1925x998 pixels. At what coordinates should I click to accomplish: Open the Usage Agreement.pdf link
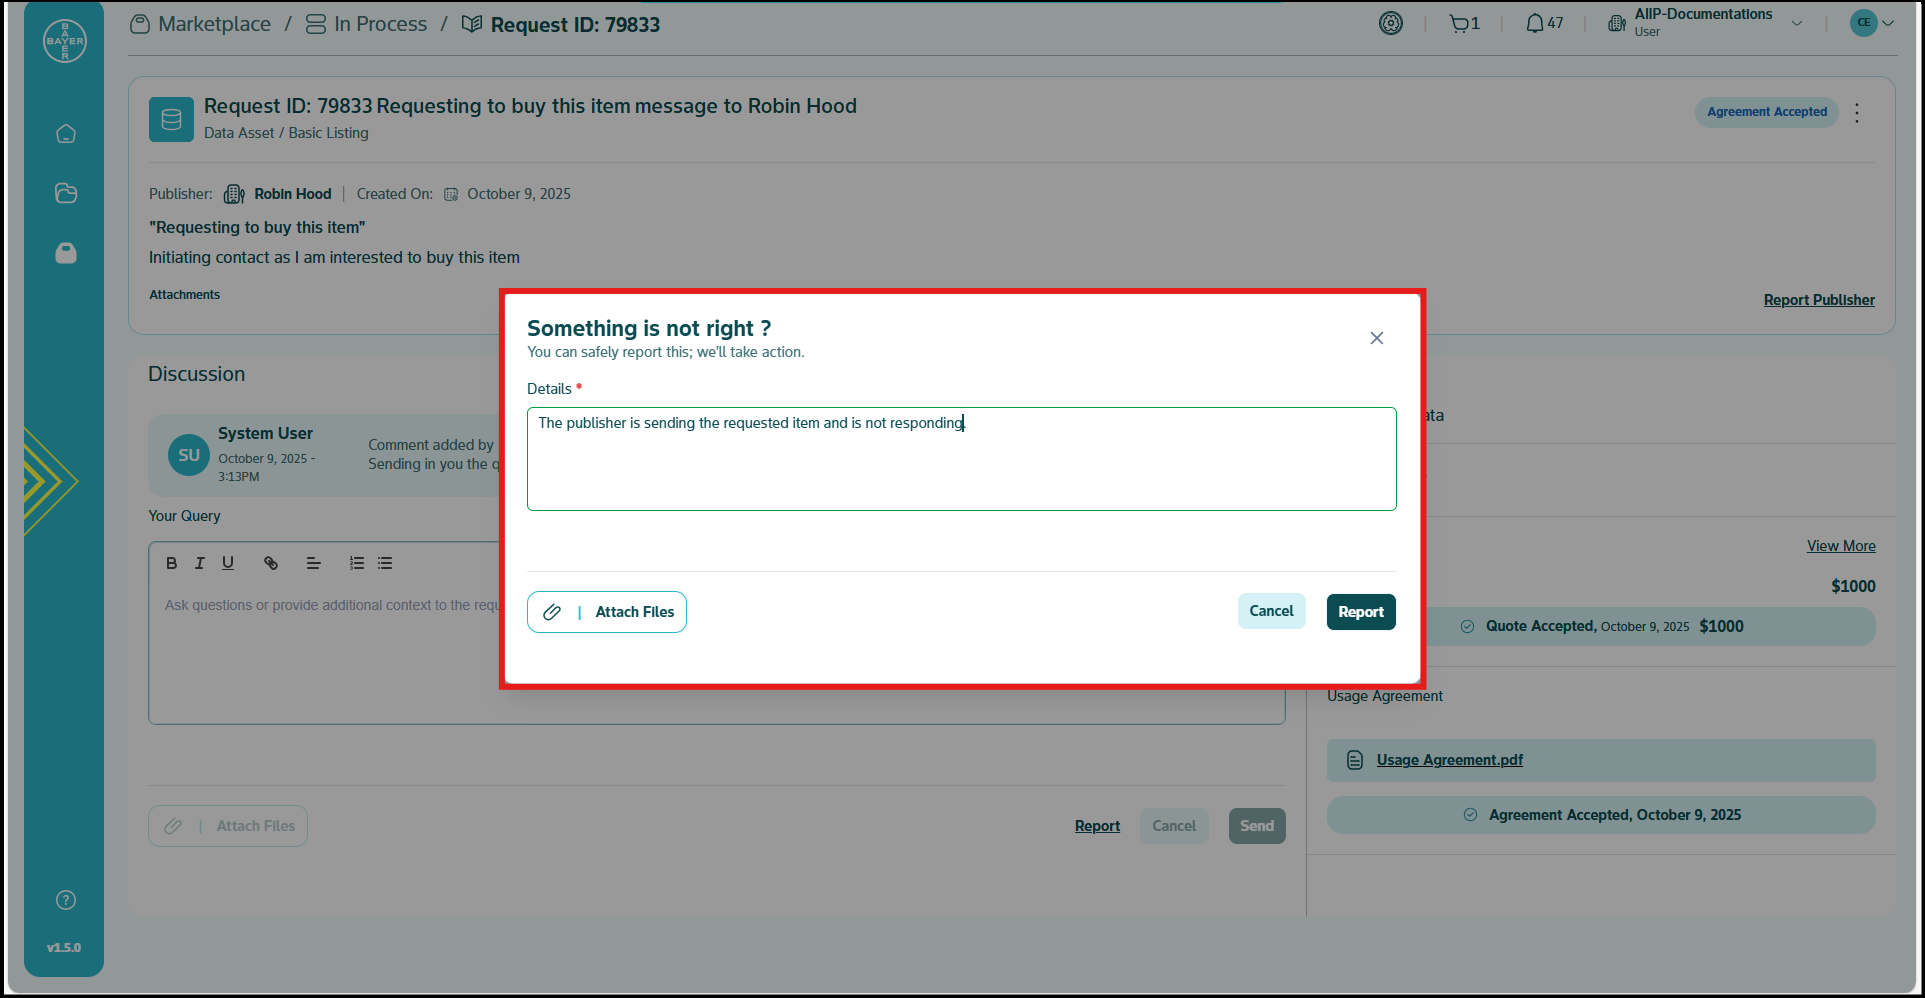[1449, 760]
